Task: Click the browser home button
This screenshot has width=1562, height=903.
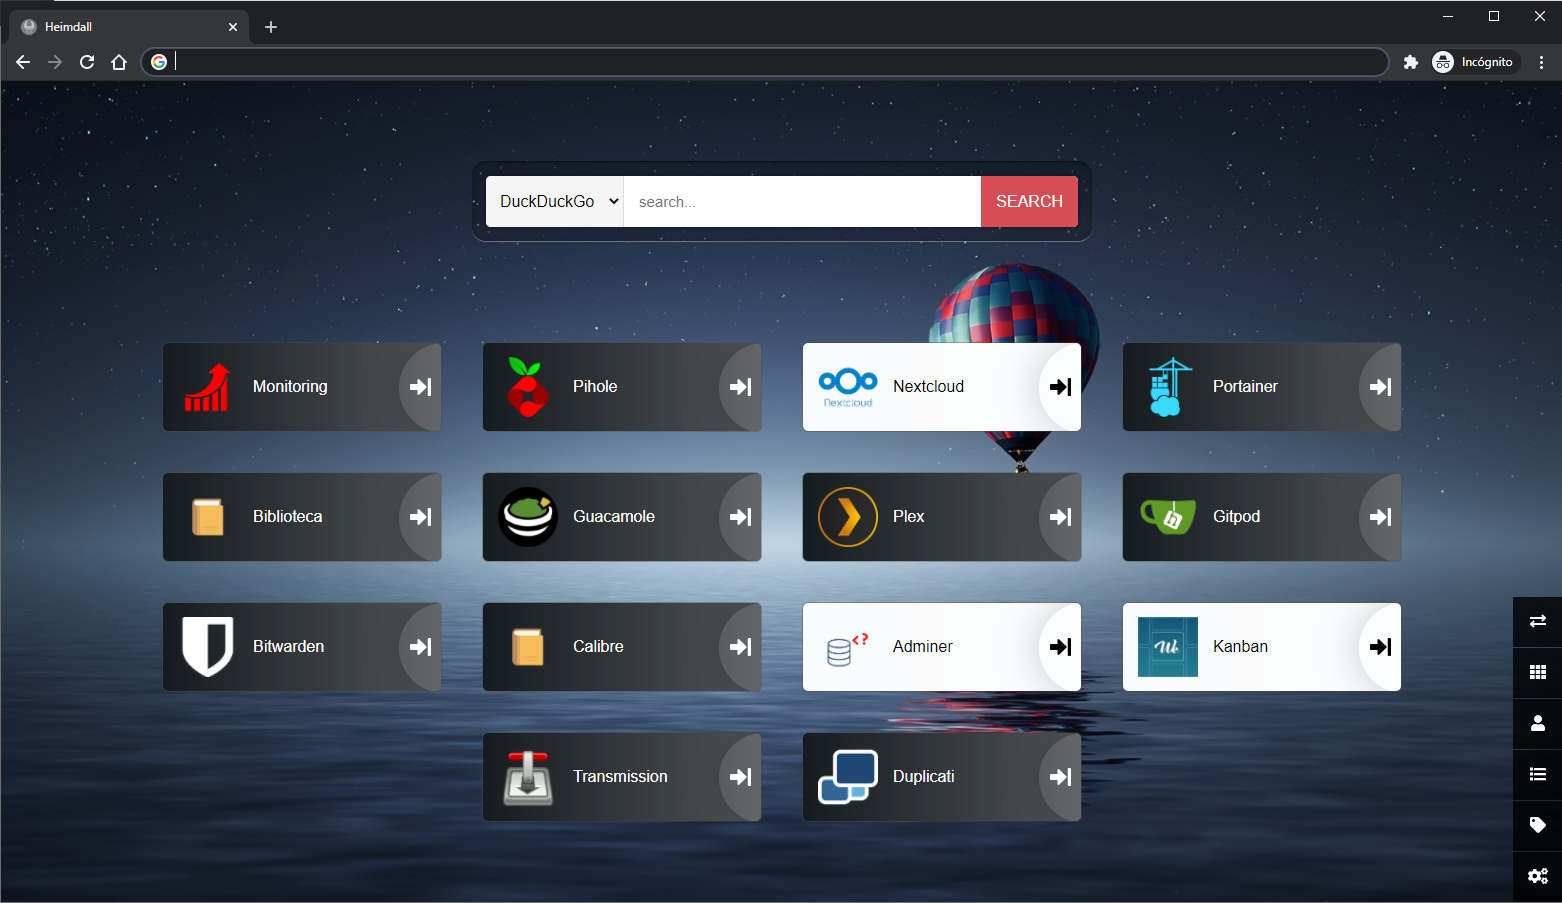Action: click(119, 62)
